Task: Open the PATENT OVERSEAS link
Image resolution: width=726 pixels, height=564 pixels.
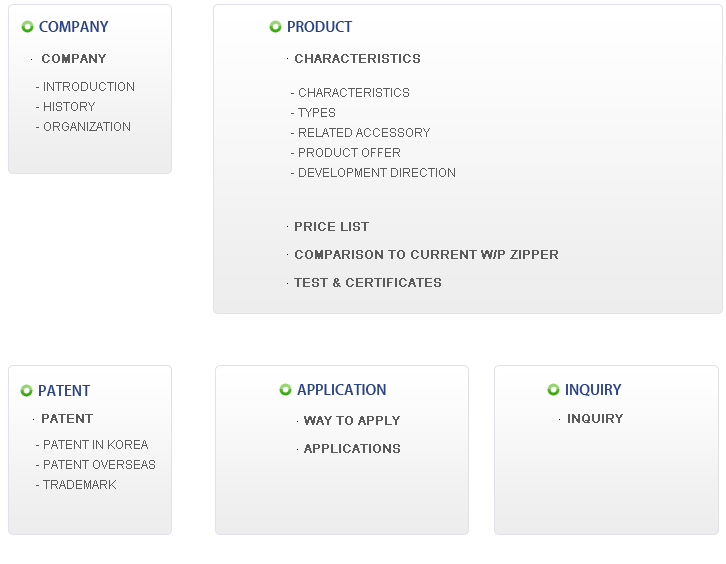Action: (99, 464)
